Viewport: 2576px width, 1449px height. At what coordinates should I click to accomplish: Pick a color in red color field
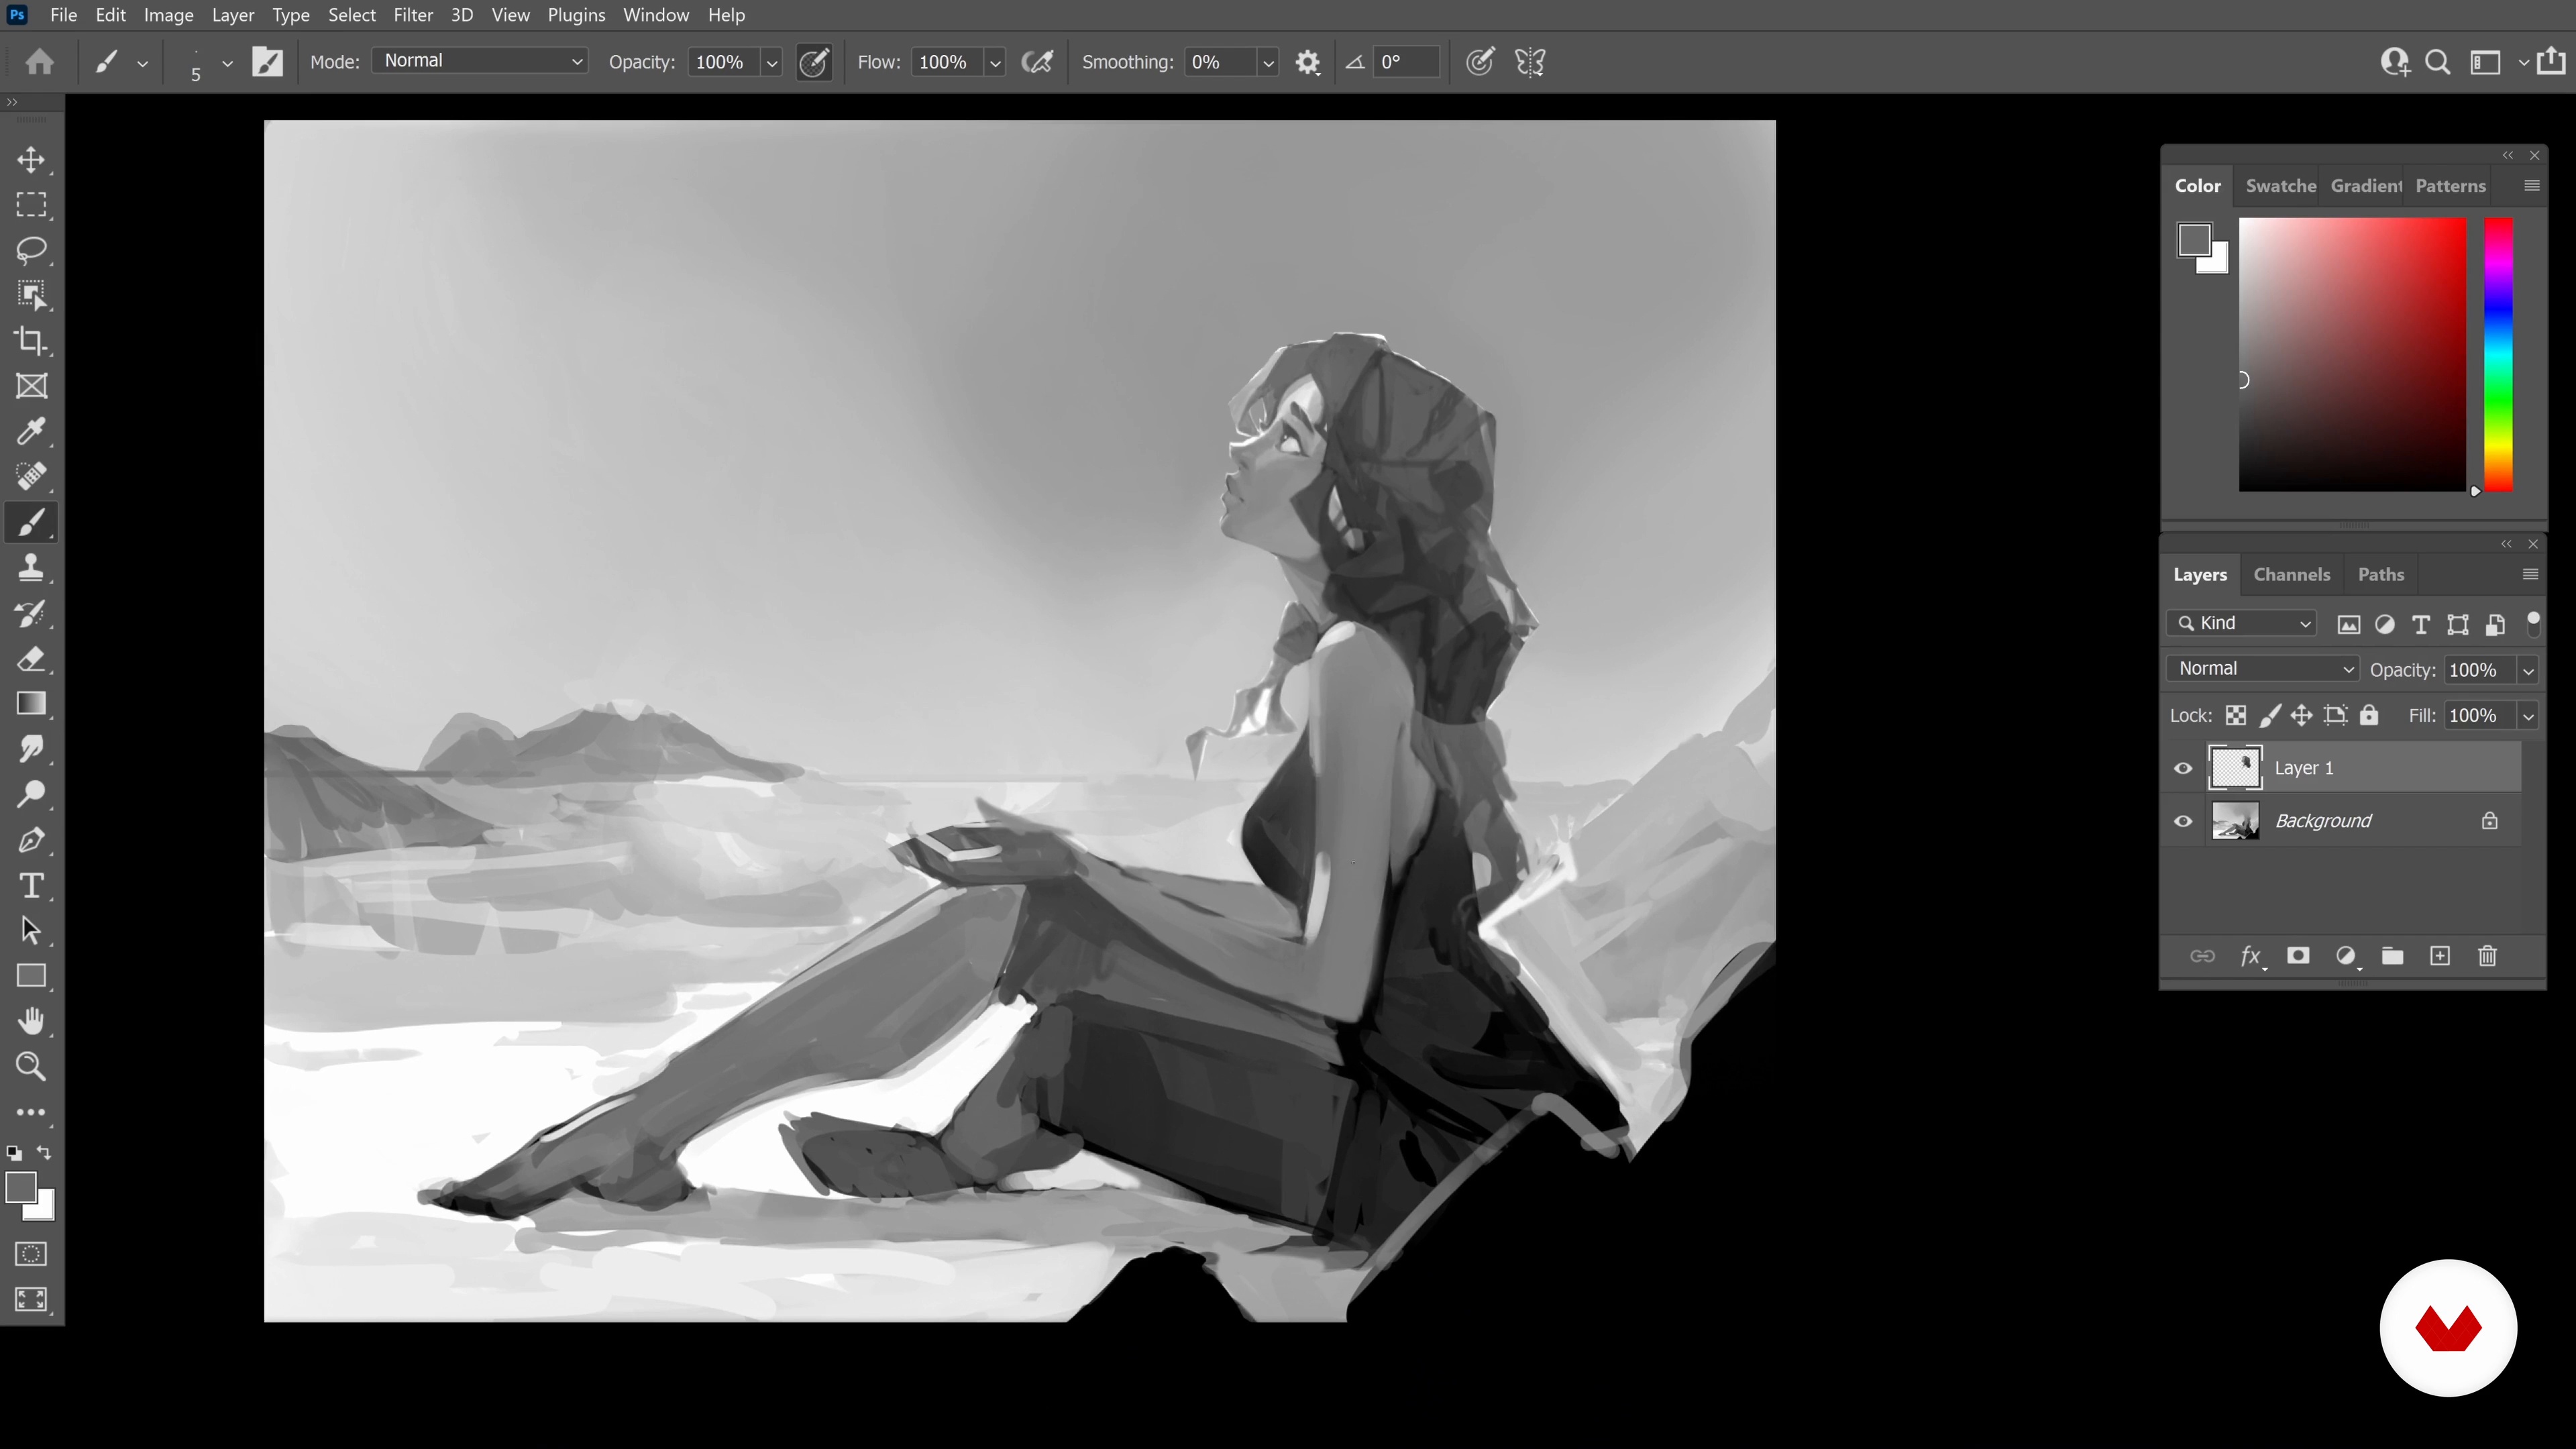(x=2352, y=354)
